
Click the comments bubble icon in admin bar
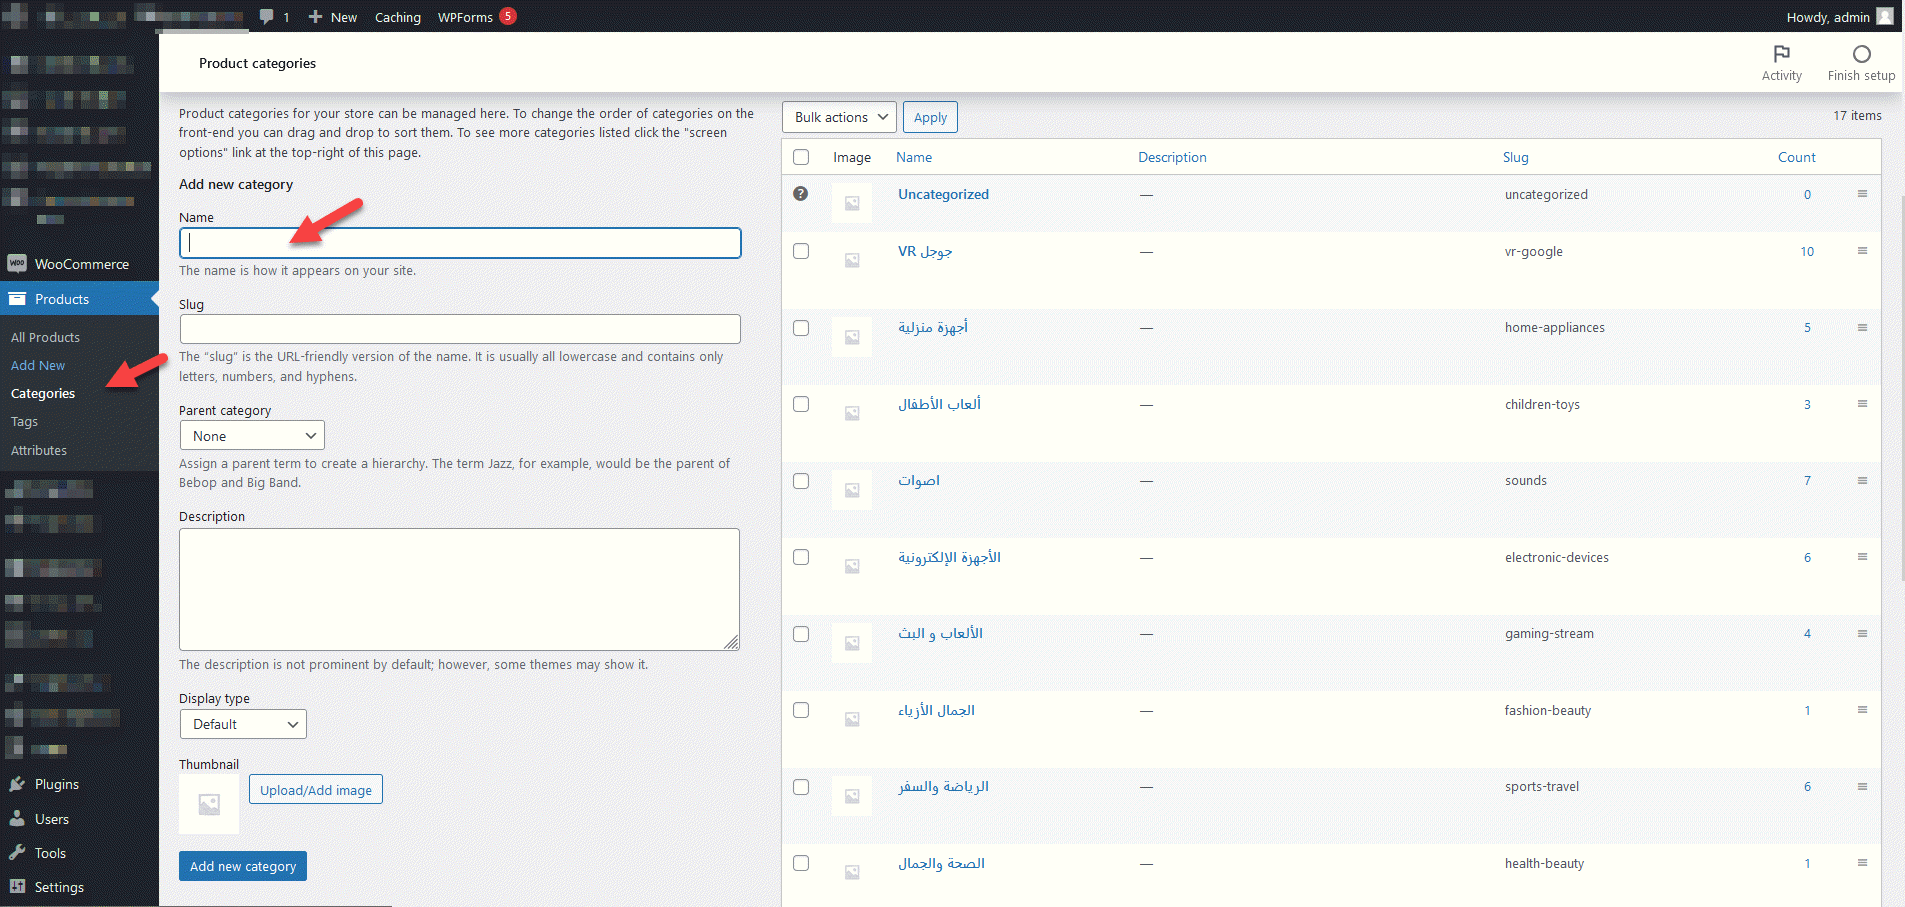coord(267,17)
